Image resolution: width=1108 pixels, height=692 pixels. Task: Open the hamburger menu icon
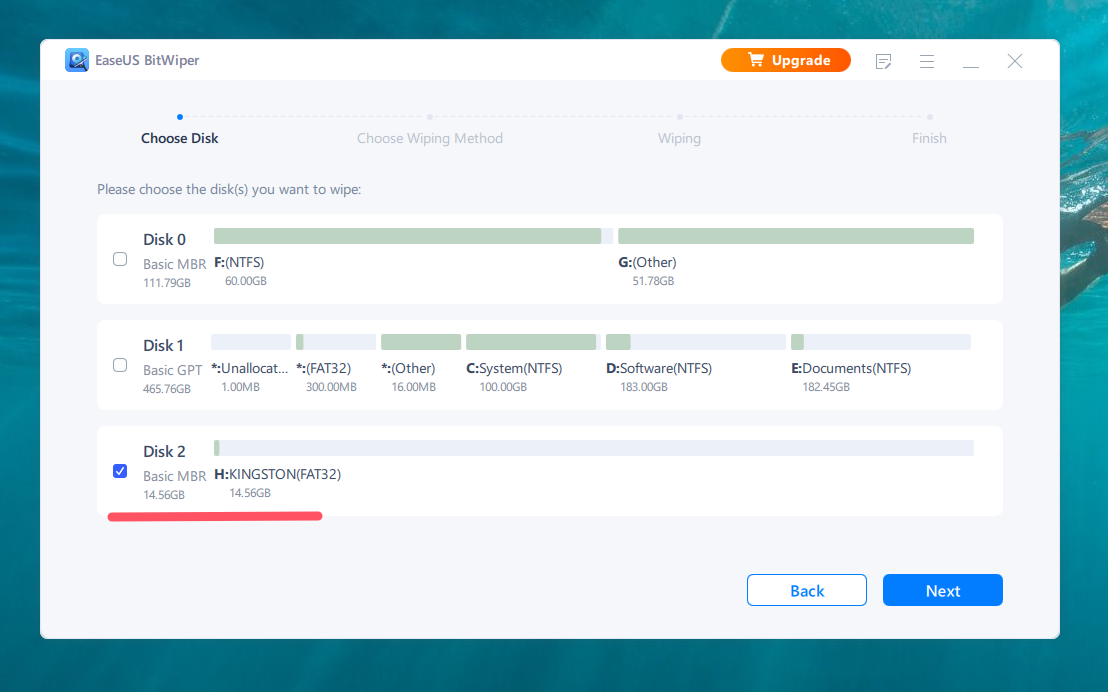coord(927,61)
